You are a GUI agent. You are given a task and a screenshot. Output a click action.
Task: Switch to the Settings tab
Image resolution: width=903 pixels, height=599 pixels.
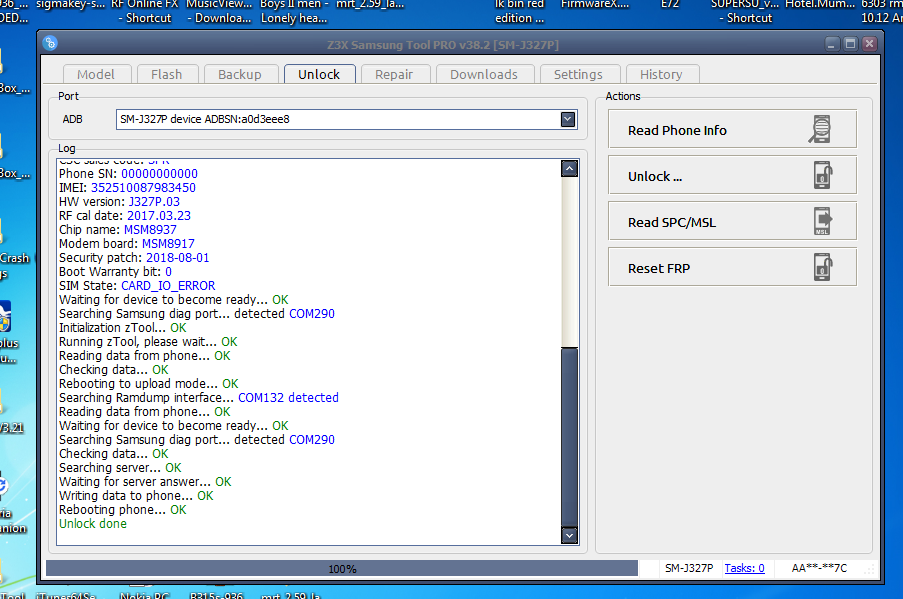point(578,74)
